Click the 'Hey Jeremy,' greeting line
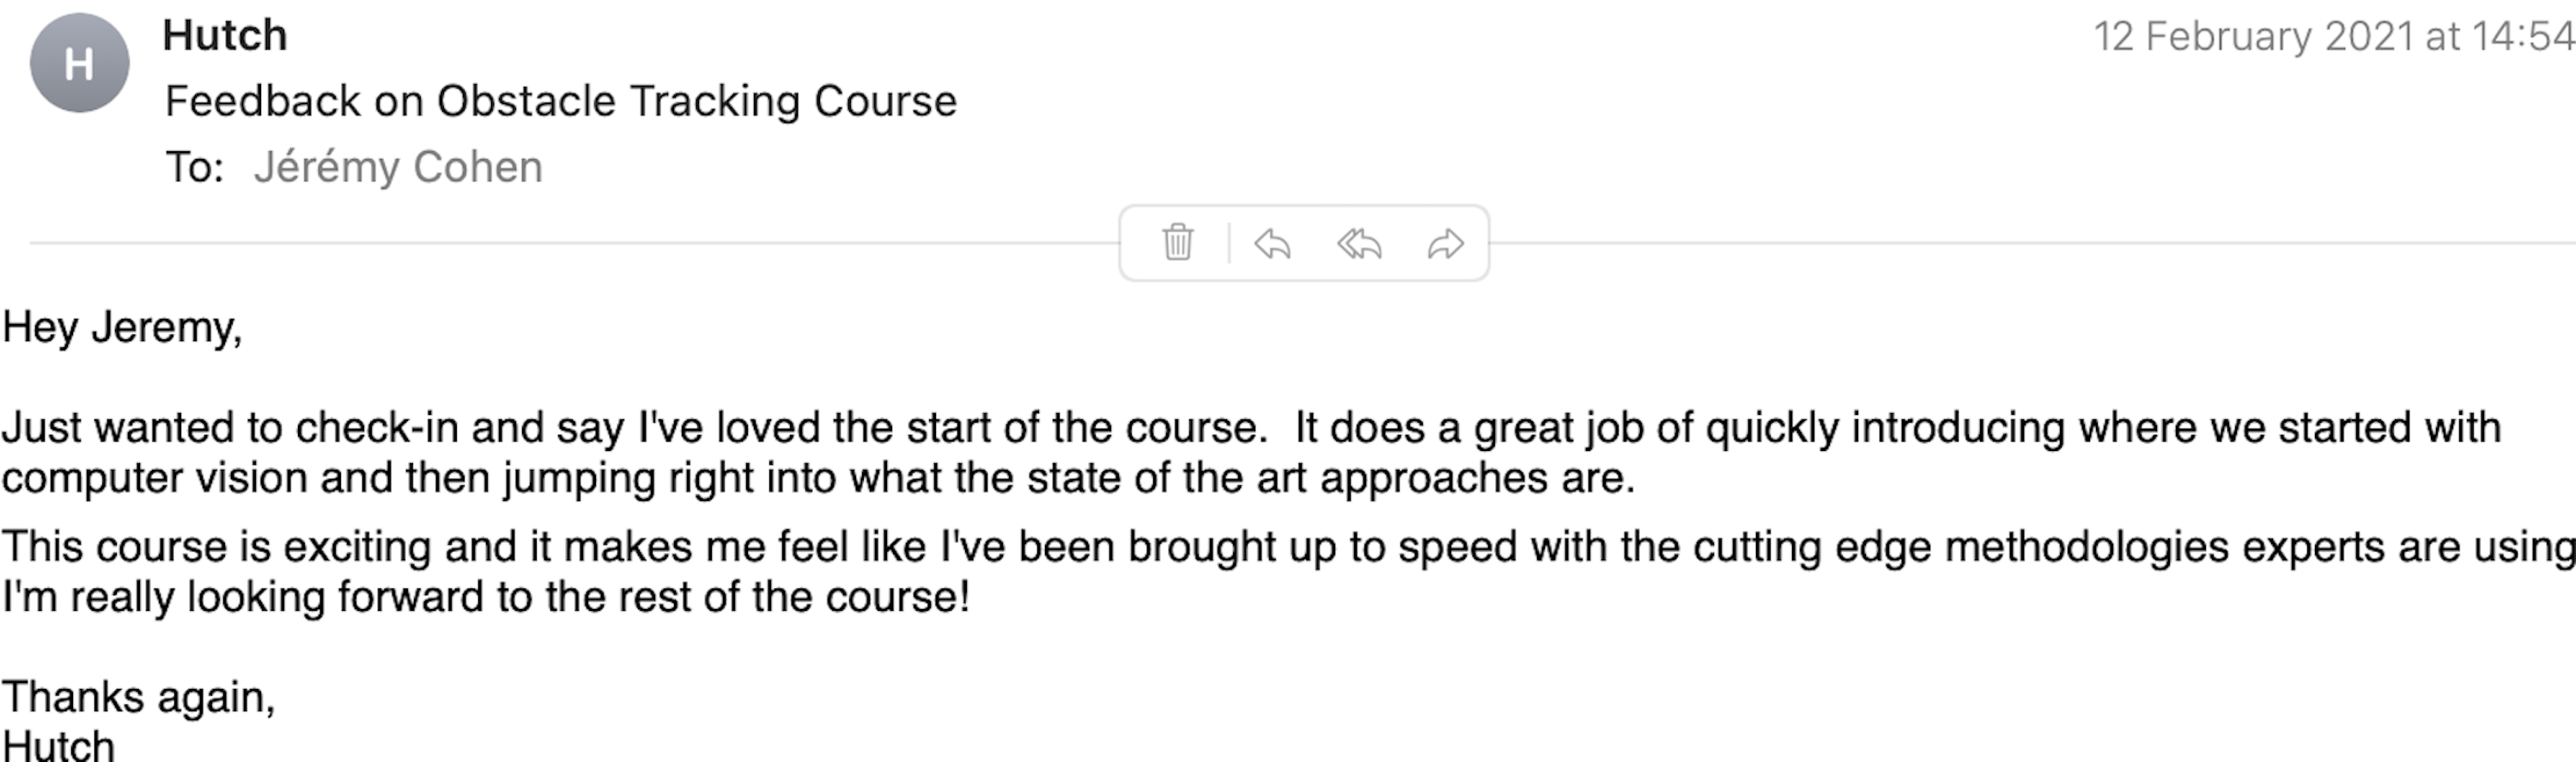Viewport: 2576px width, 762px height. tap(122, 328)
